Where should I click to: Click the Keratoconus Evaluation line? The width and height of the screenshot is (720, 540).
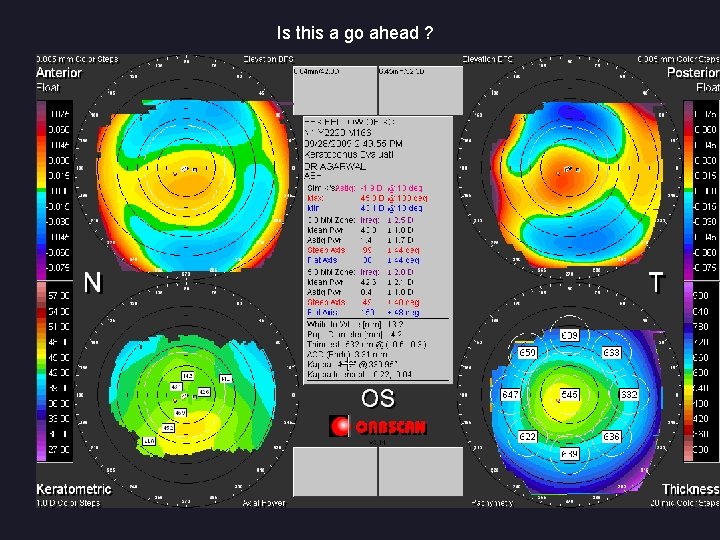(349, 155)
